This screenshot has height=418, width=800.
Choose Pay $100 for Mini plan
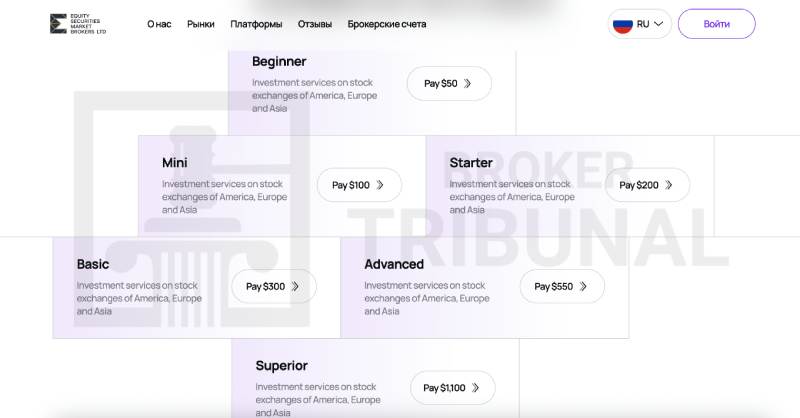click(x=359, y=185)
